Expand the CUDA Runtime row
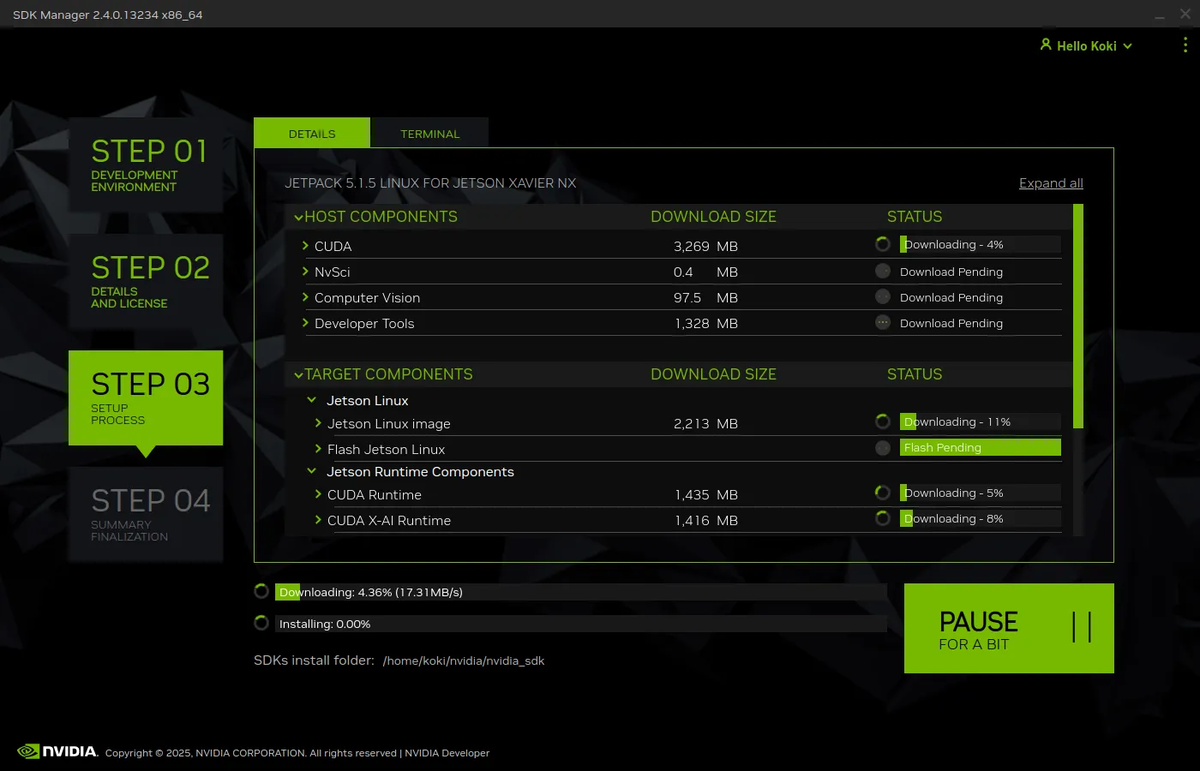This screenshot has width=1200, height=771. (319, 494)
